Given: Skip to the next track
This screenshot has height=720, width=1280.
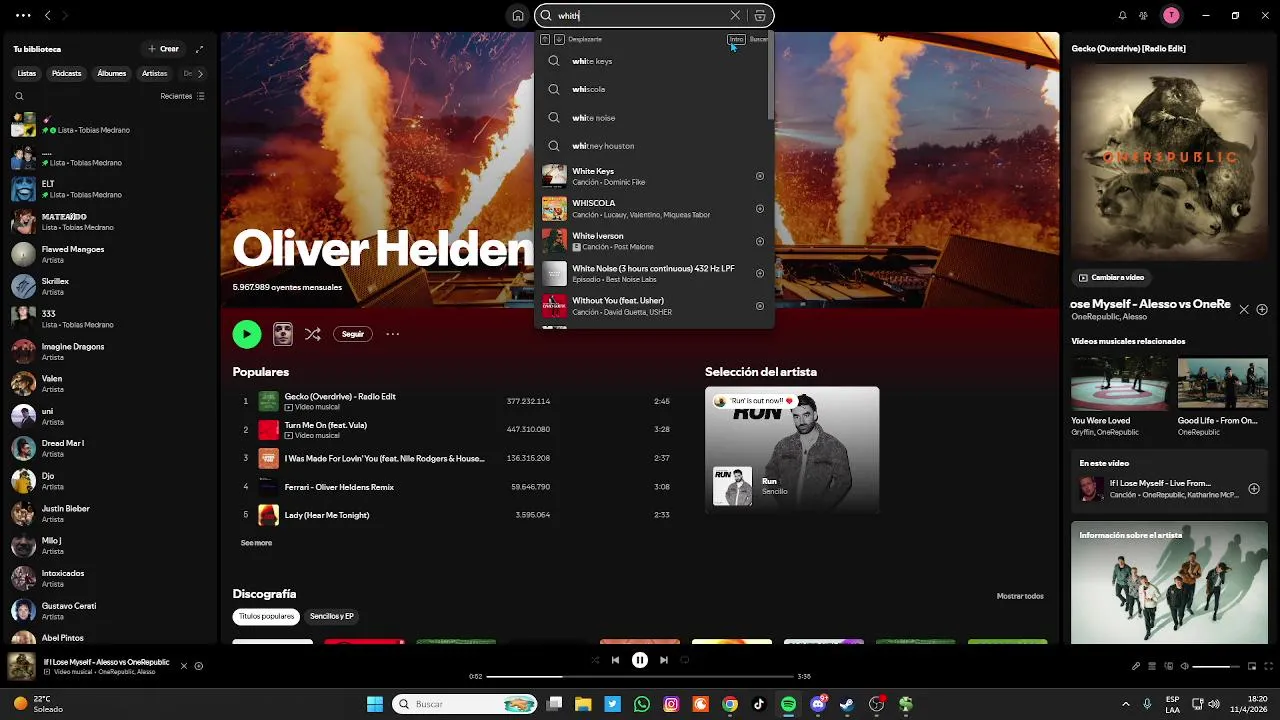Looking at the screenshot, I should 664,660.
